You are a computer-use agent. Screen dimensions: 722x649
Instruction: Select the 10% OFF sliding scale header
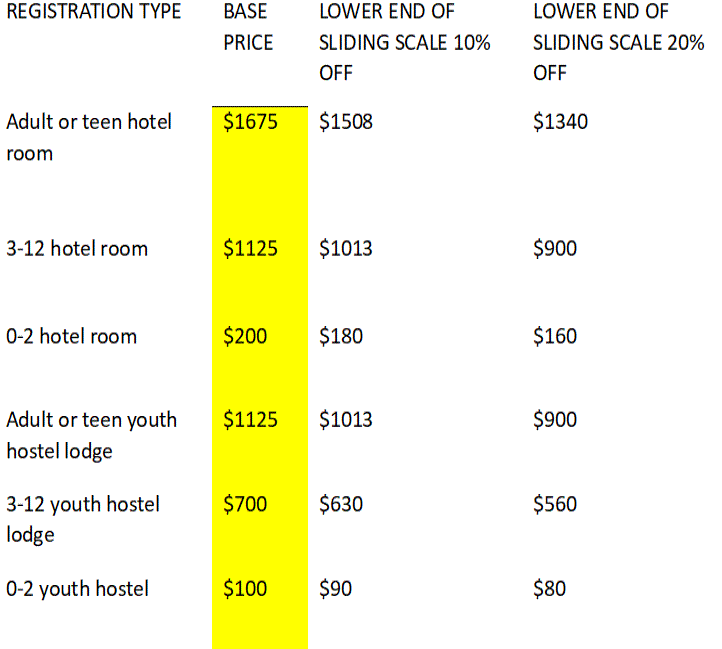405,42
